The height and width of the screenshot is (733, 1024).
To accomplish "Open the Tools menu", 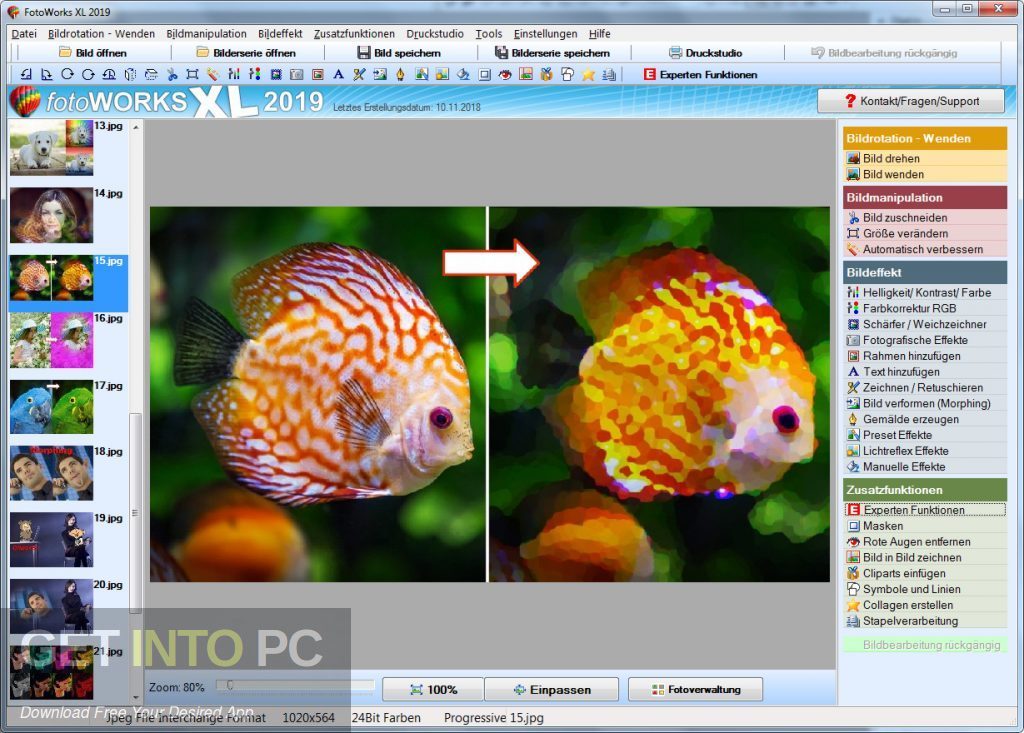I will pyautogui.click(x=488, y=33).
